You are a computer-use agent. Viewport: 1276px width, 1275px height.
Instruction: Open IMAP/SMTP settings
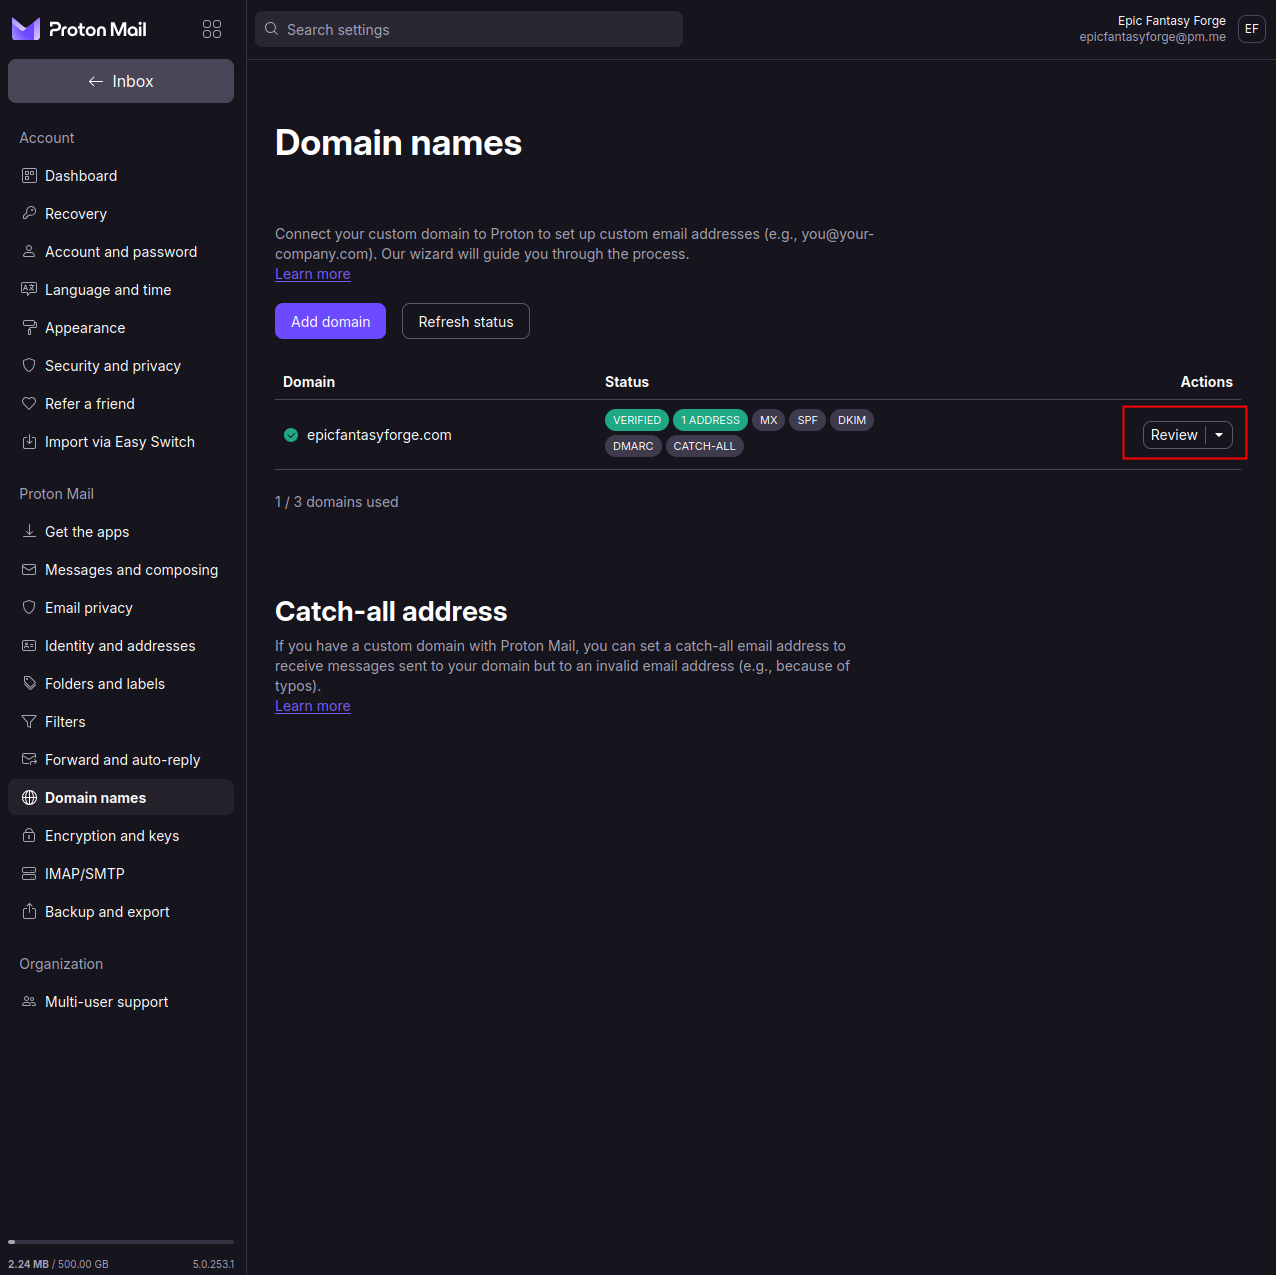[x=121, y=874]
